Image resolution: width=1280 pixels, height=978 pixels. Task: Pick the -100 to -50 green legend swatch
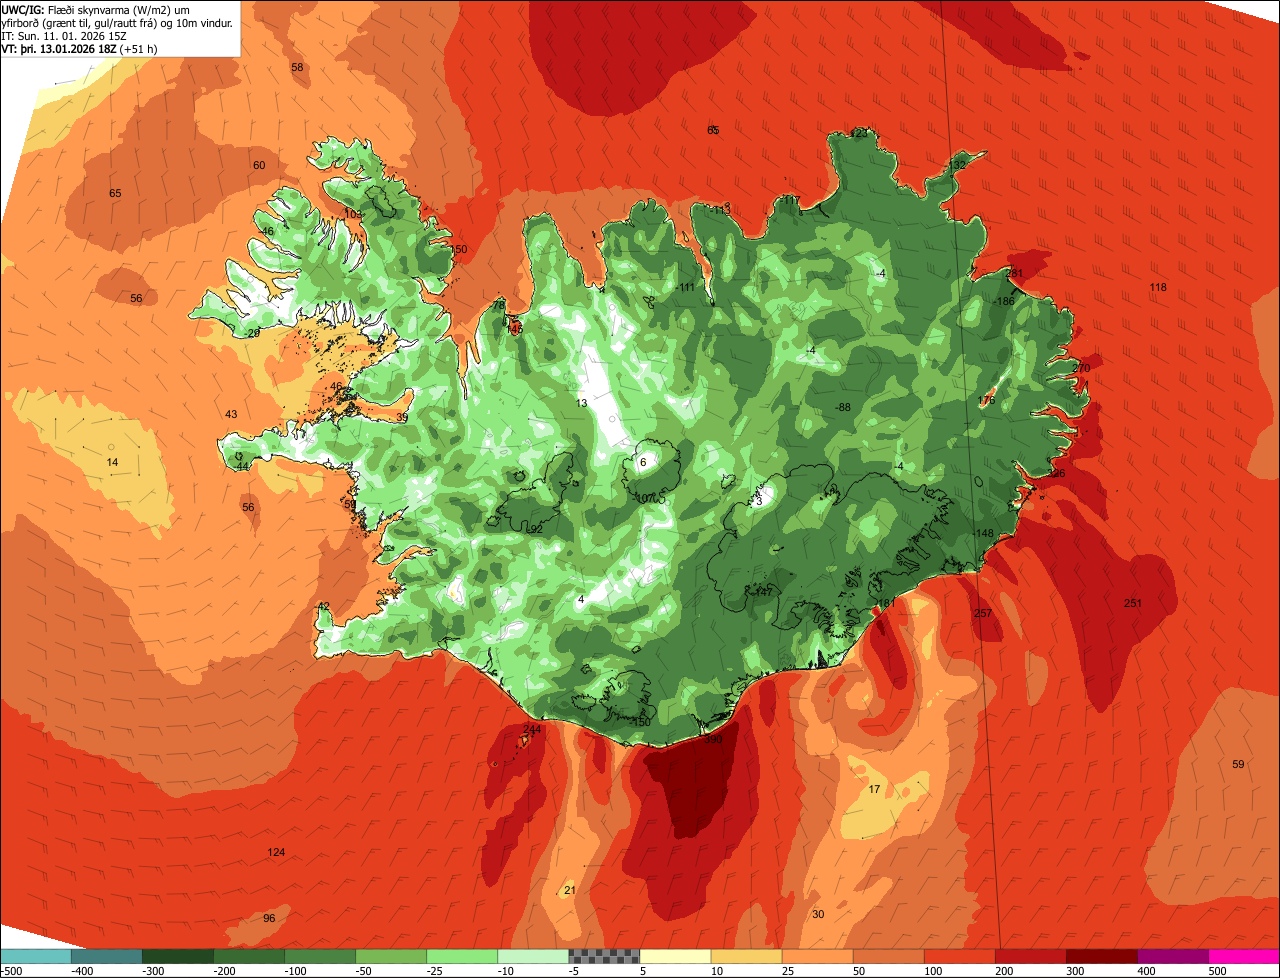(319, 955)
